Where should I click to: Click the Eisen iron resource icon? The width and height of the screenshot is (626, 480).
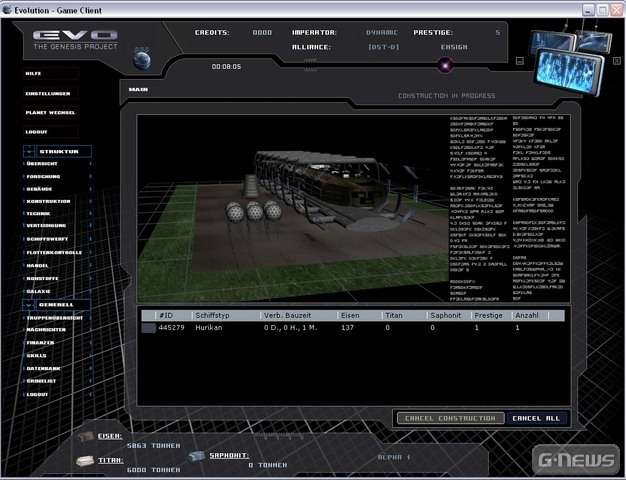click(86, 436)
